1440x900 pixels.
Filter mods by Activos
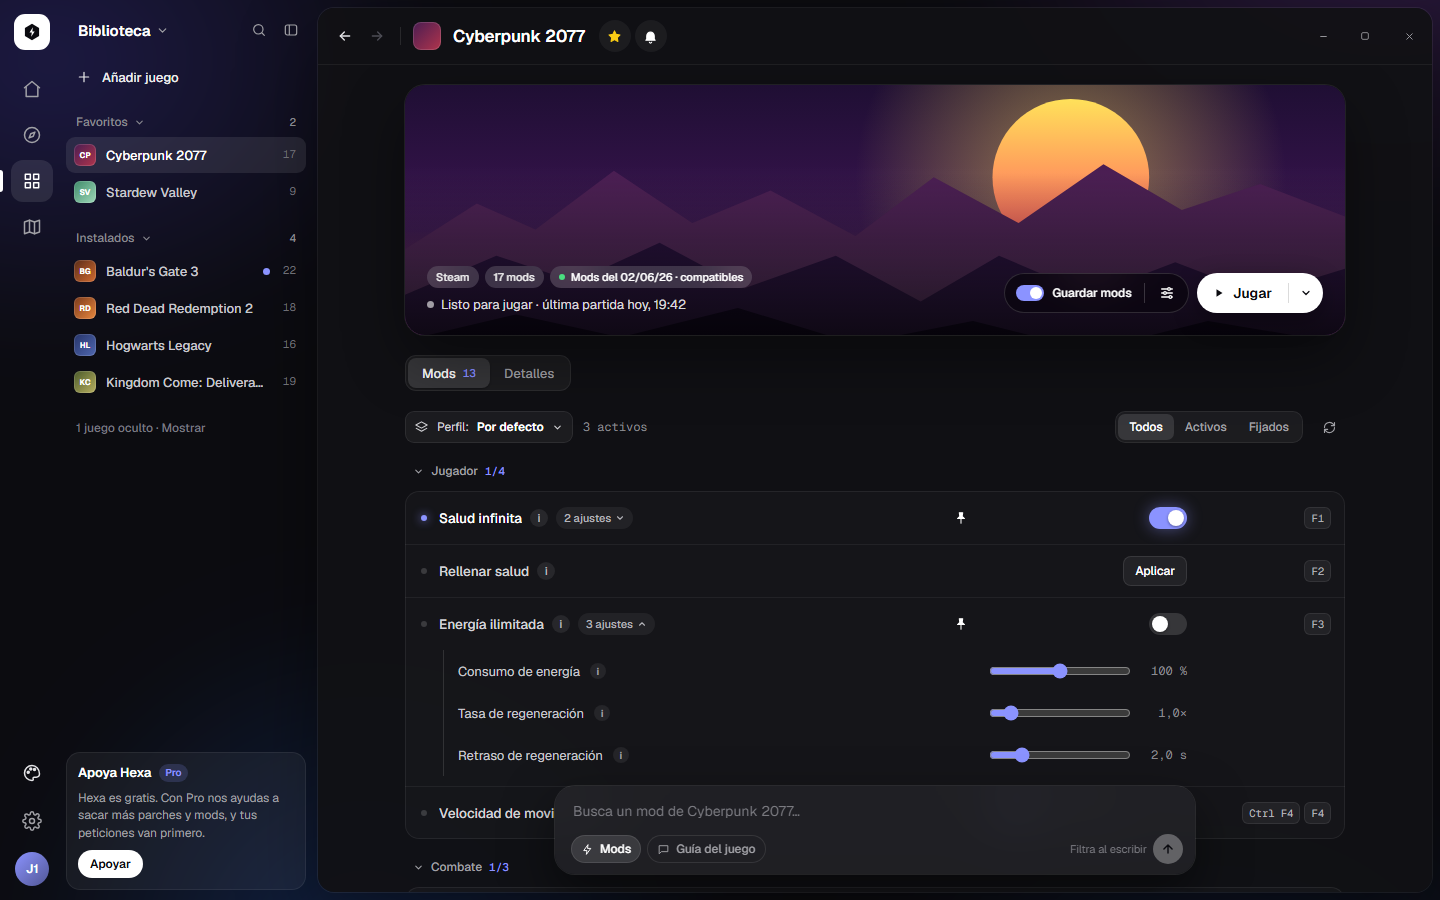click(1206, 427)
